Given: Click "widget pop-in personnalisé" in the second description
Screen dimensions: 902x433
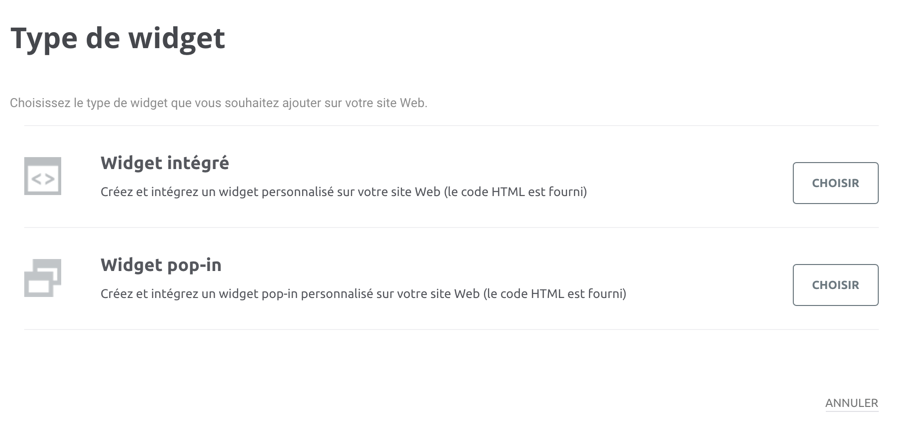Looking at the screenshot, I should pos(293,294).
